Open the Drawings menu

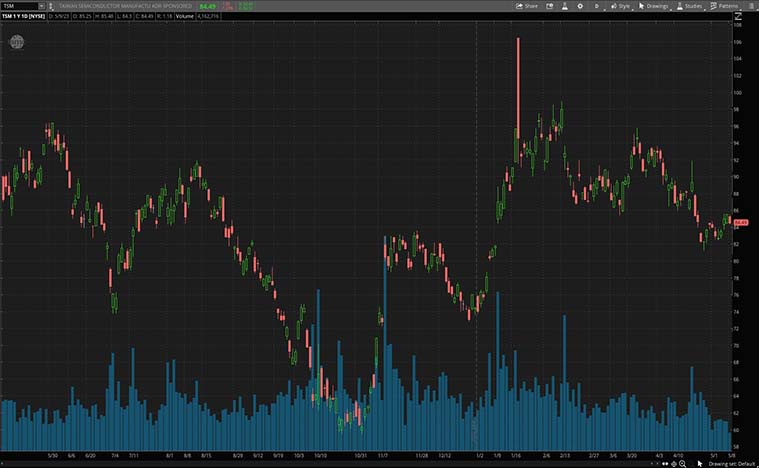click(653, 6)
